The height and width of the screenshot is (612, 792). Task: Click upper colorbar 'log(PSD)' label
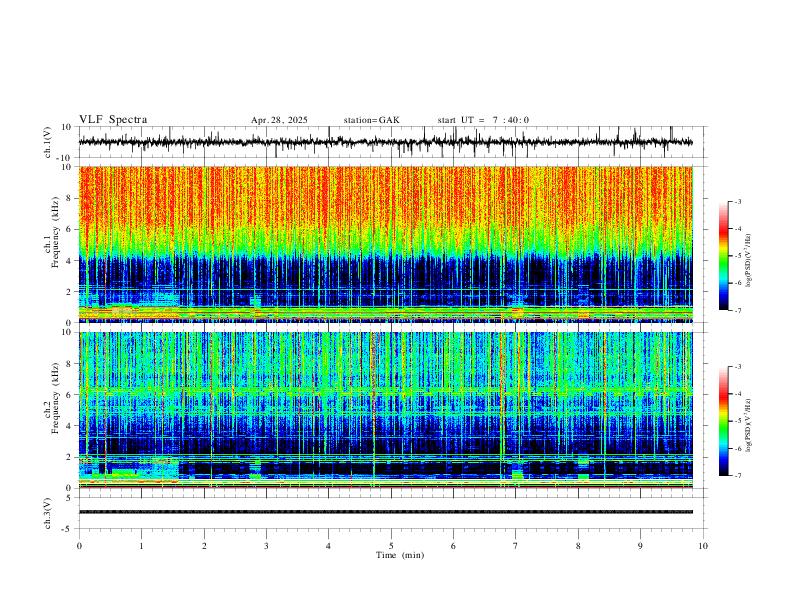(x=748, y=261)
